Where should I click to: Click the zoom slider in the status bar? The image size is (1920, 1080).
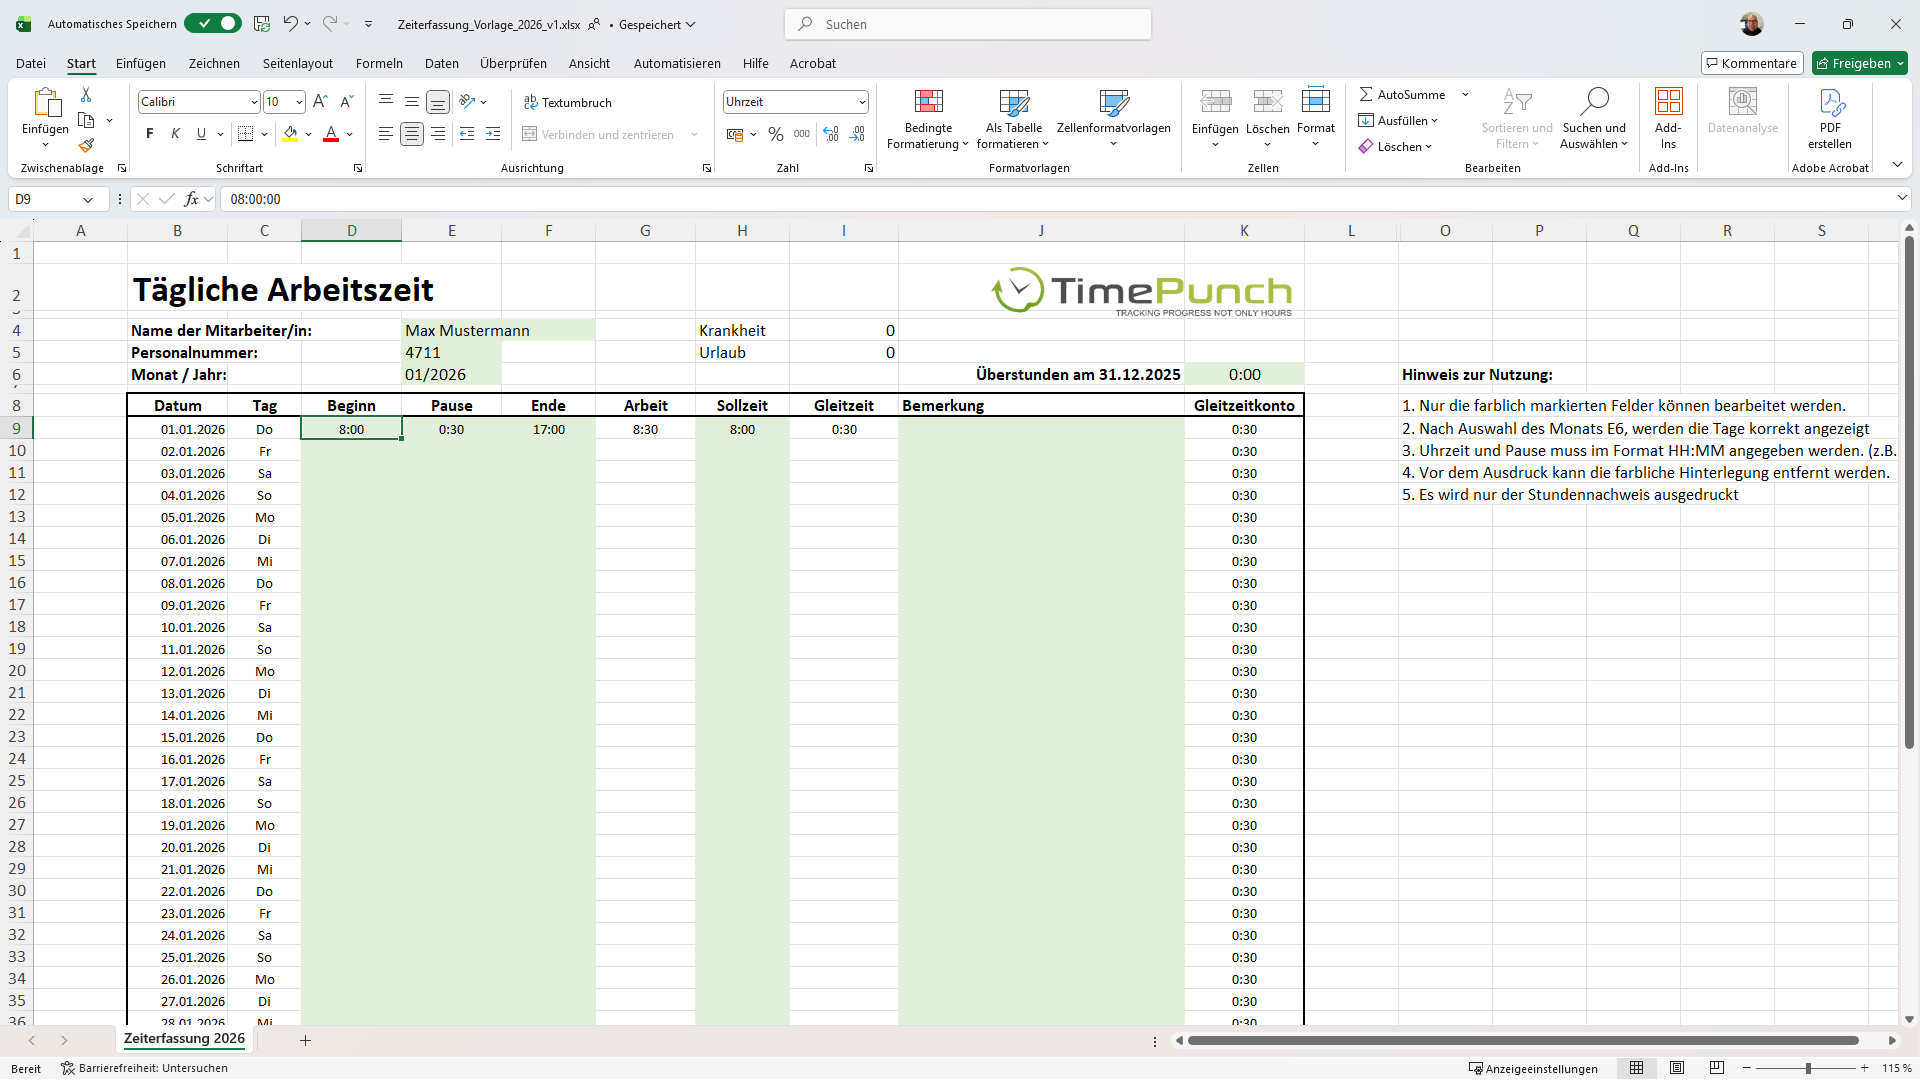pos(1807,1068)
